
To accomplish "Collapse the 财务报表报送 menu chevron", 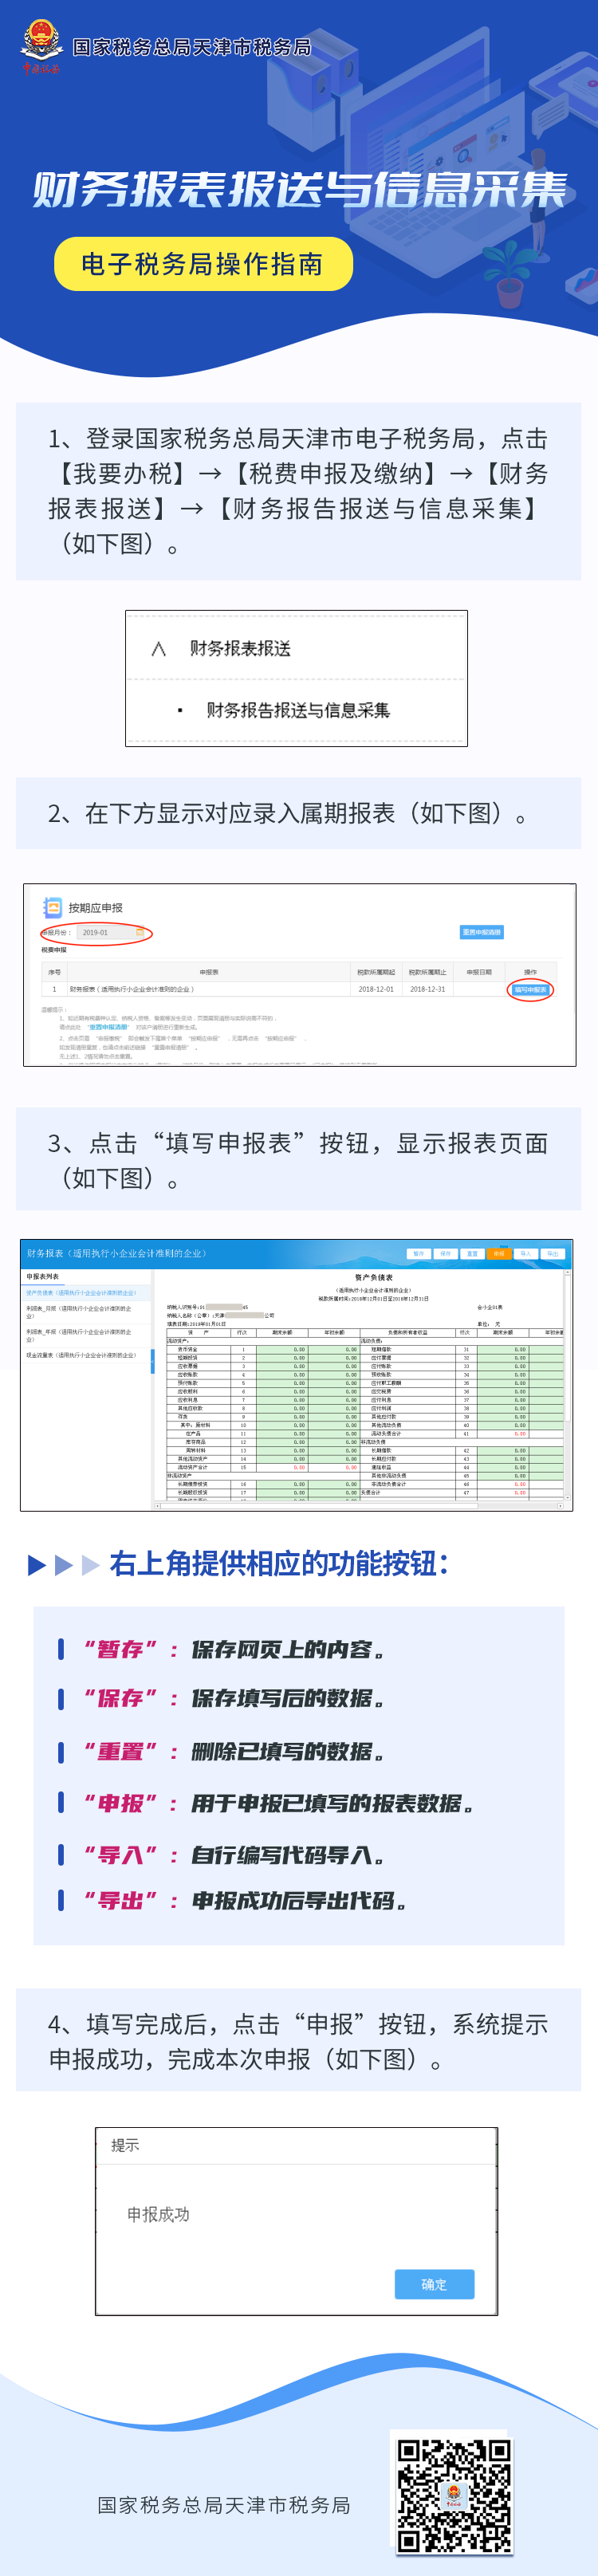I will click(x=158, y=649).
